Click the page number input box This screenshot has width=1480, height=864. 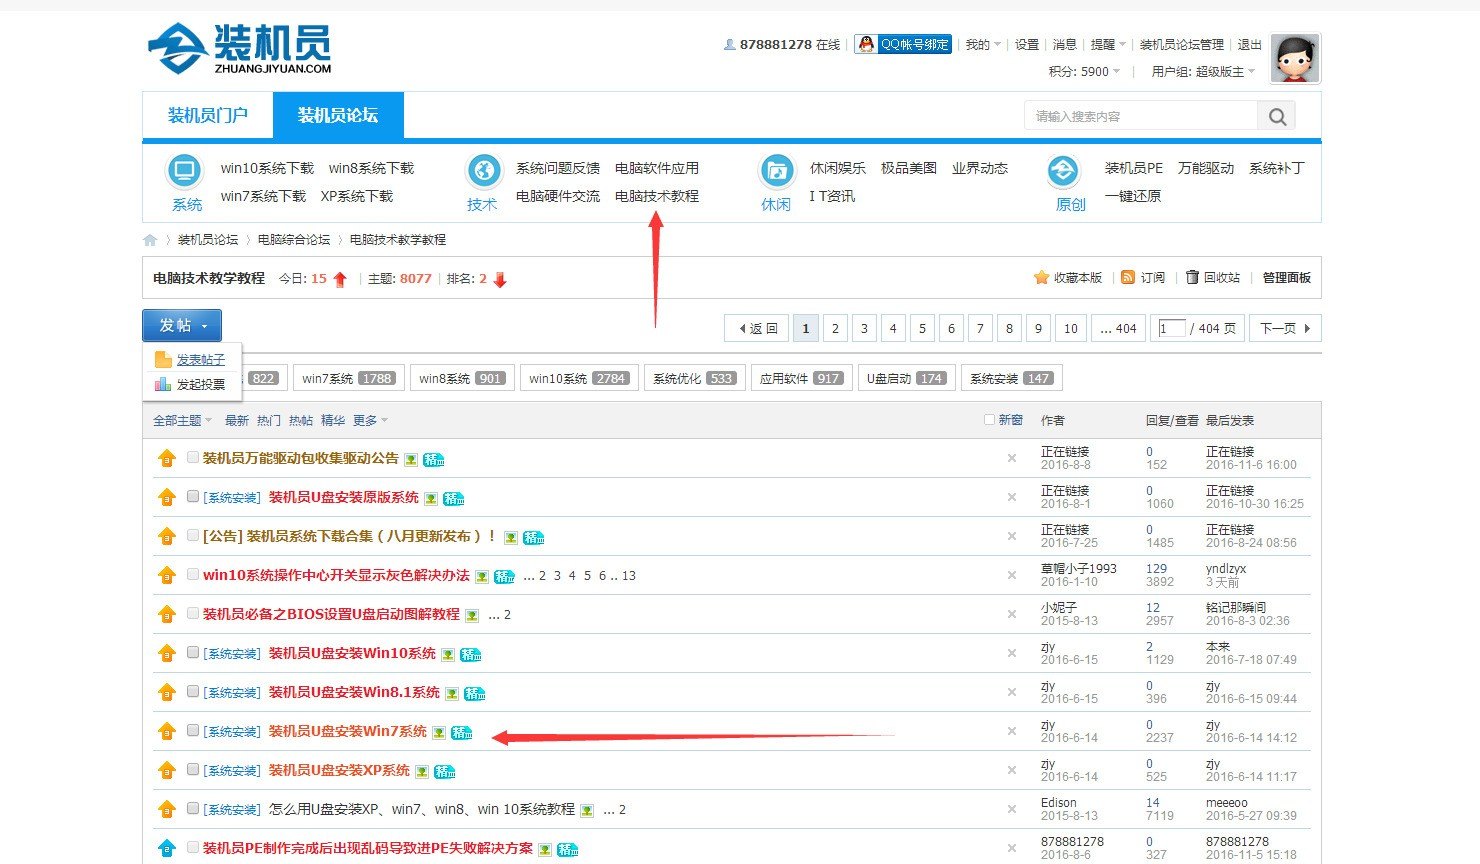[1171, 328]
